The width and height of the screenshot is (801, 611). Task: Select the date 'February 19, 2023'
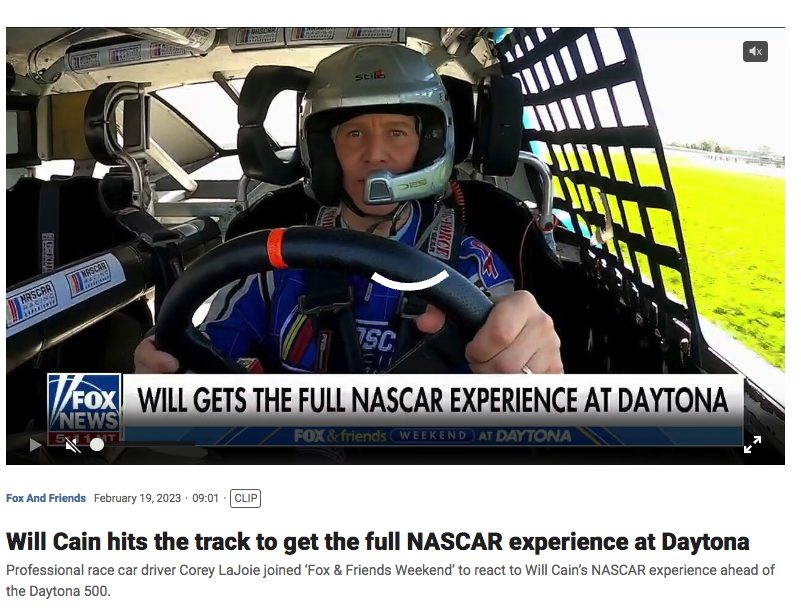(137, 498)
